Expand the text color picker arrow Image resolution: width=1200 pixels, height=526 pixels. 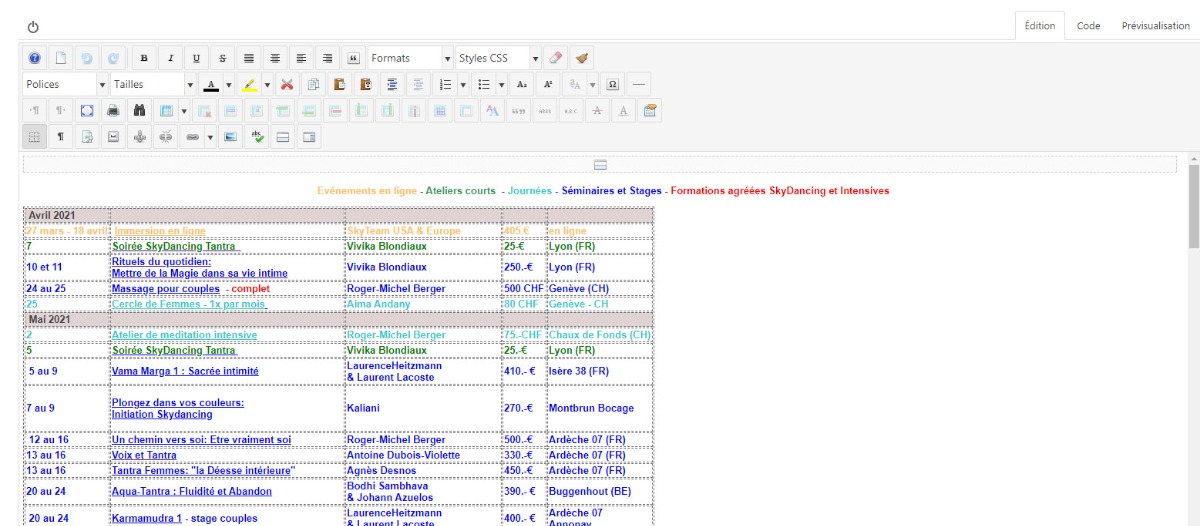pos(229,84)
